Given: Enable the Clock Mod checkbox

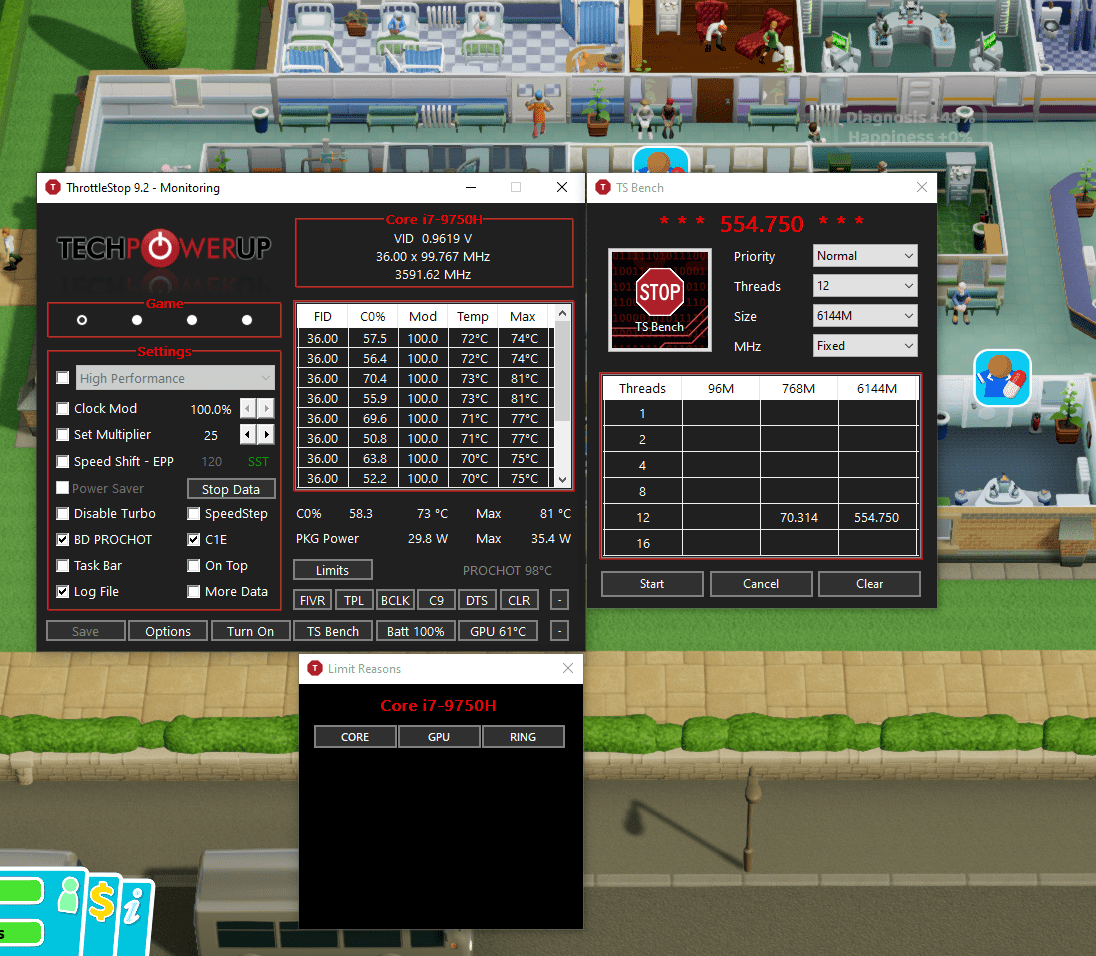Looking at the screenshot, I should pyautogui.click(x=63, y=408).
